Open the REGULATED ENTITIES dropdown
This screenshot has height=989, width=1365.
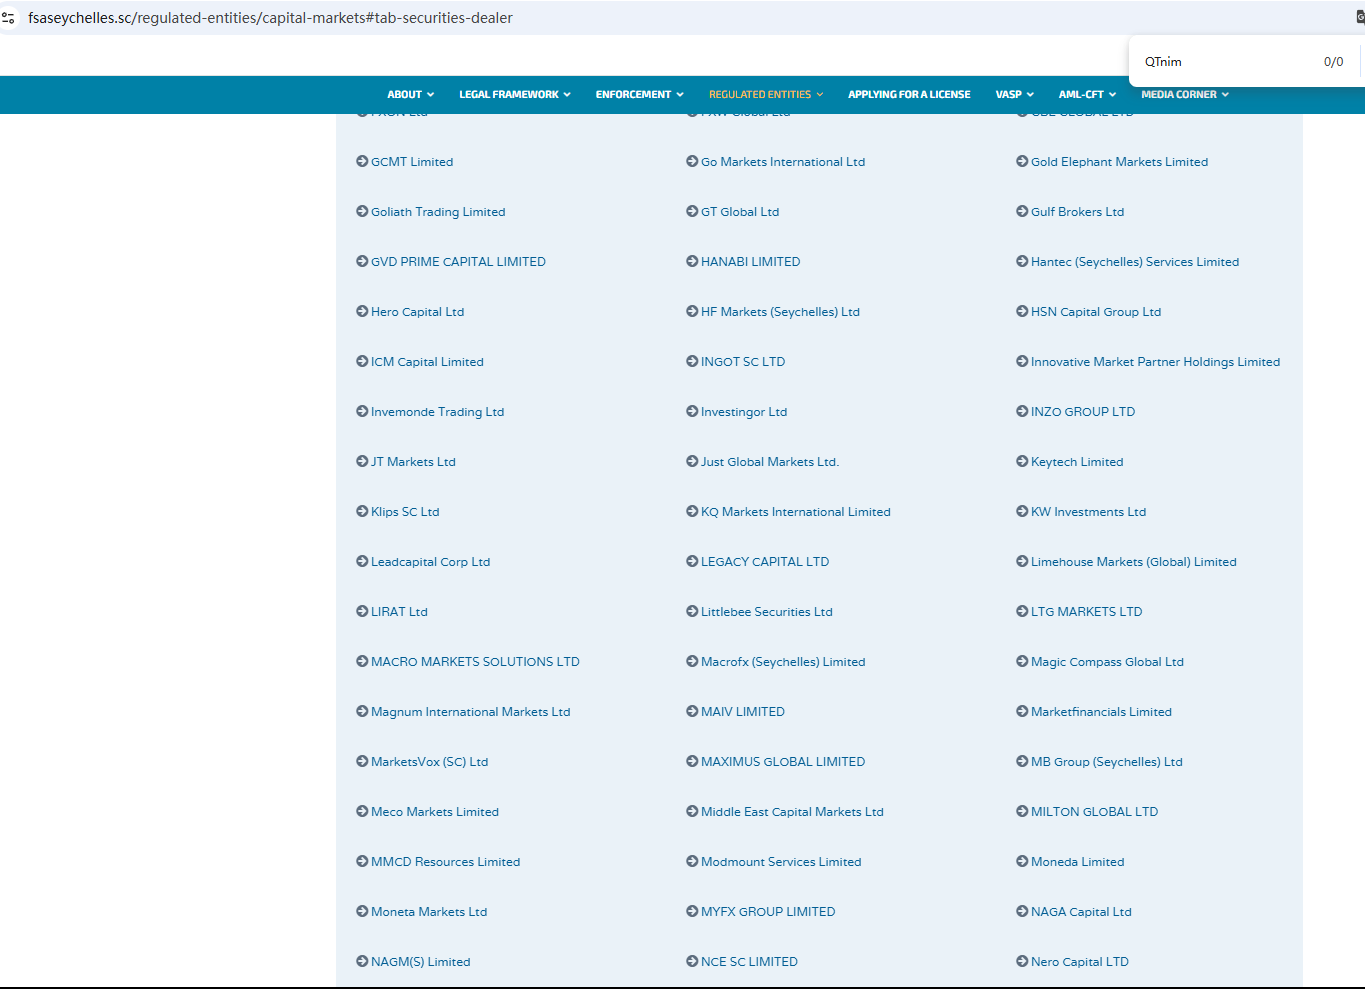tap(766, 94)
